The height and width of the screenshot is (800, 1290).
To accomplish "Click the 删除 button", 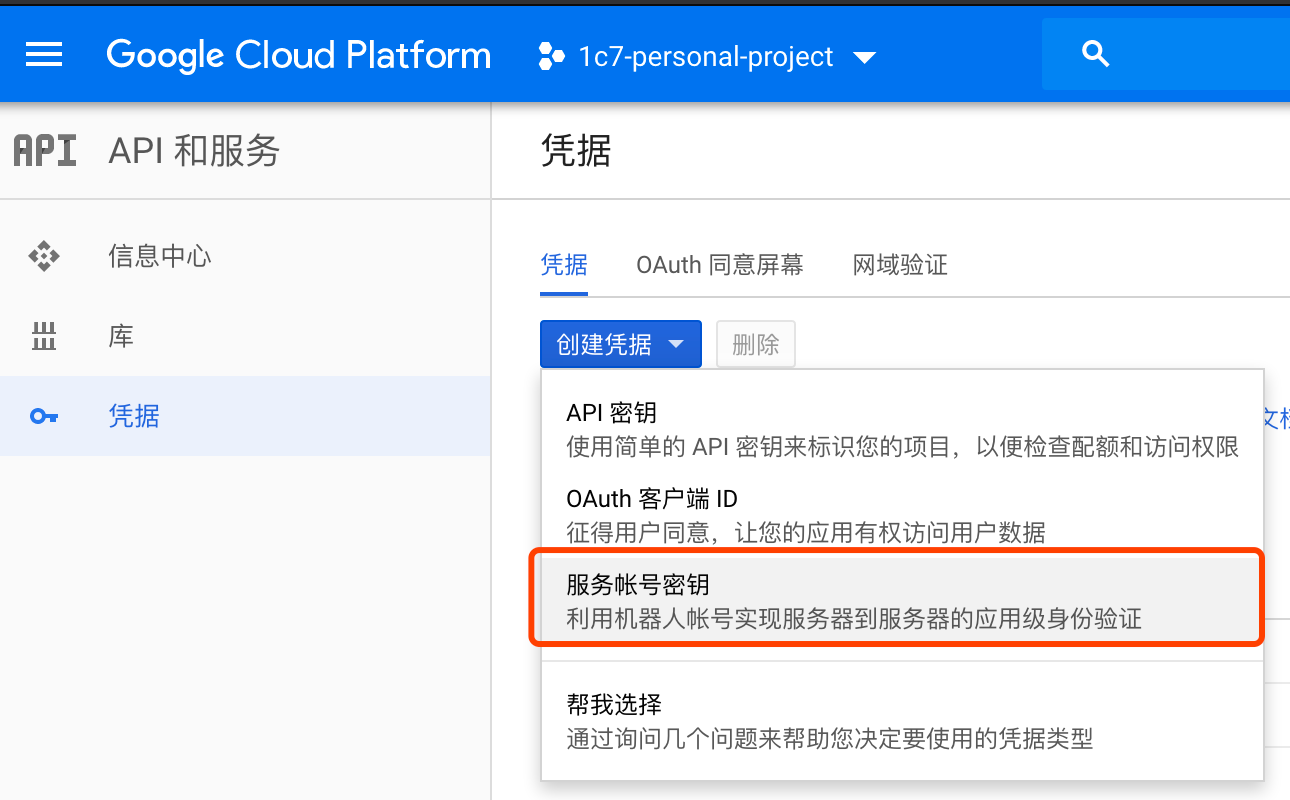I will 755,345.
